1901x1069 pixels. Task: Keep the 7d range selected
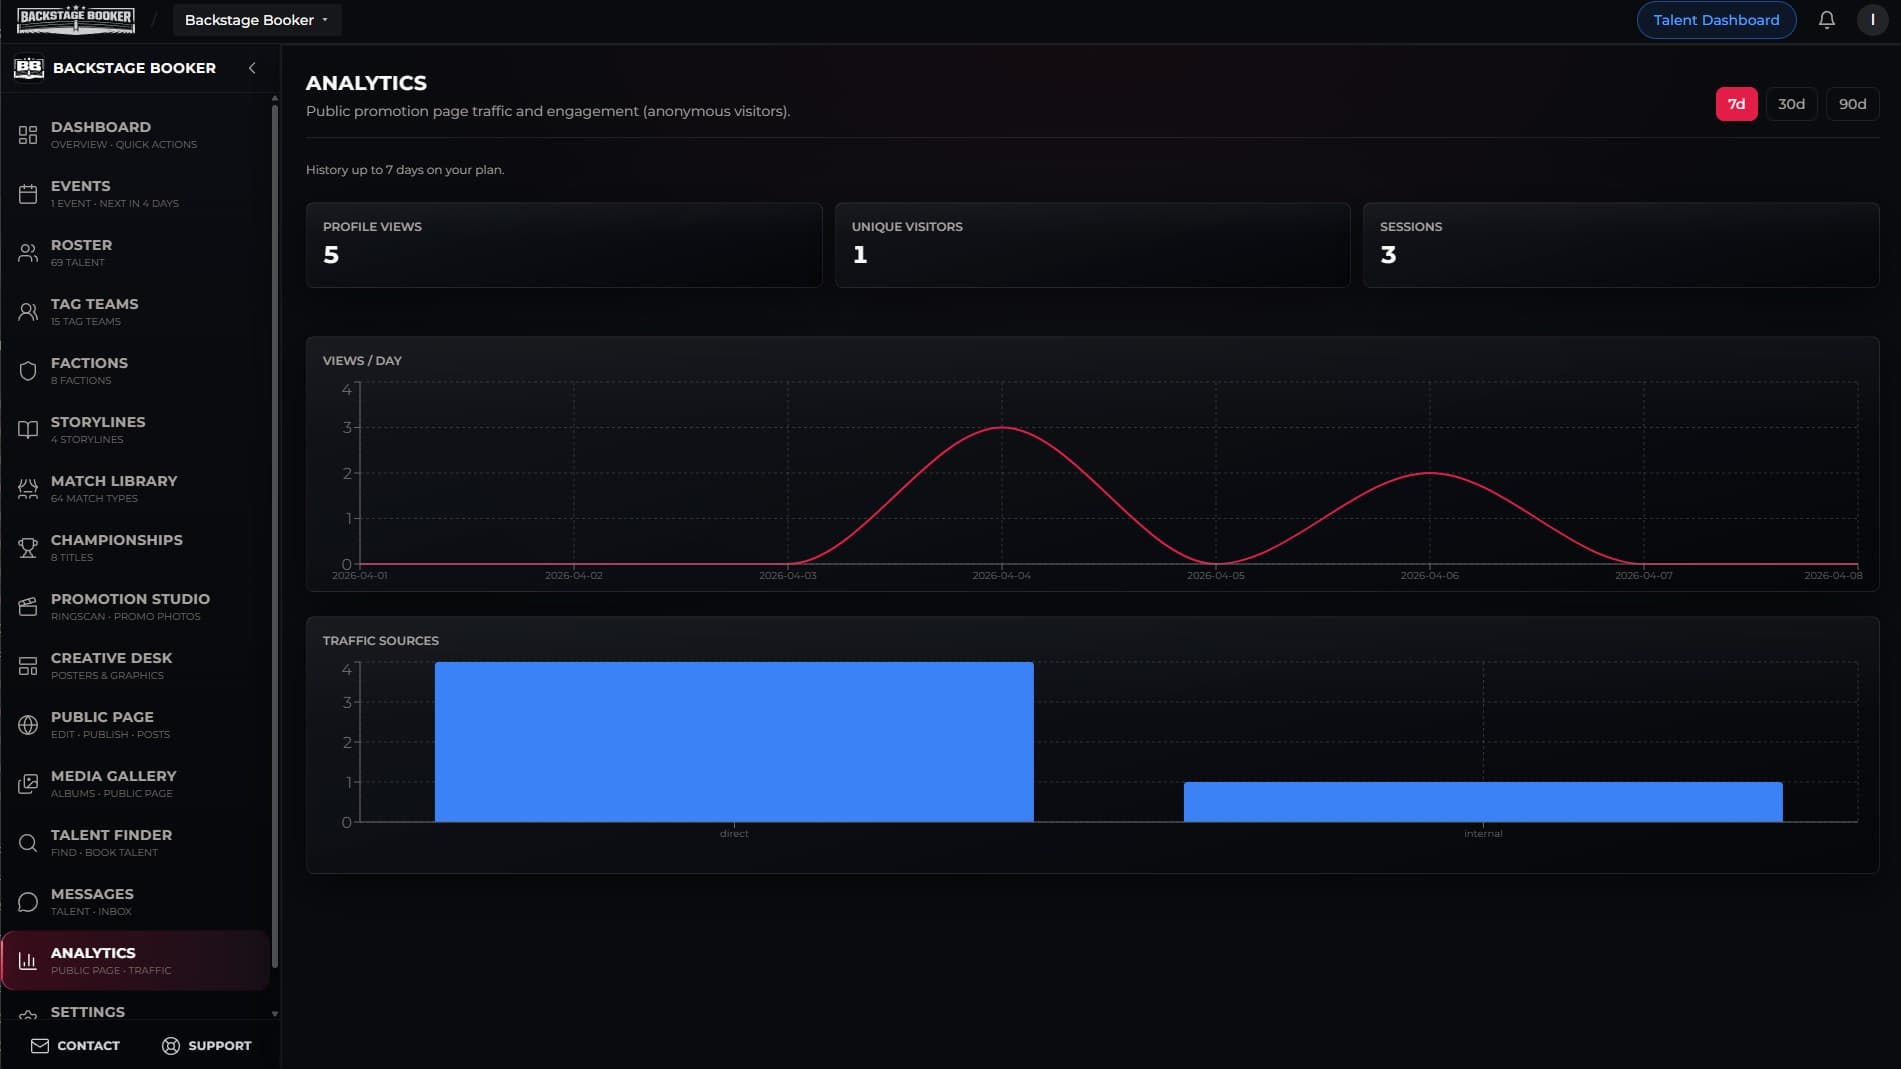[1736, 103]
